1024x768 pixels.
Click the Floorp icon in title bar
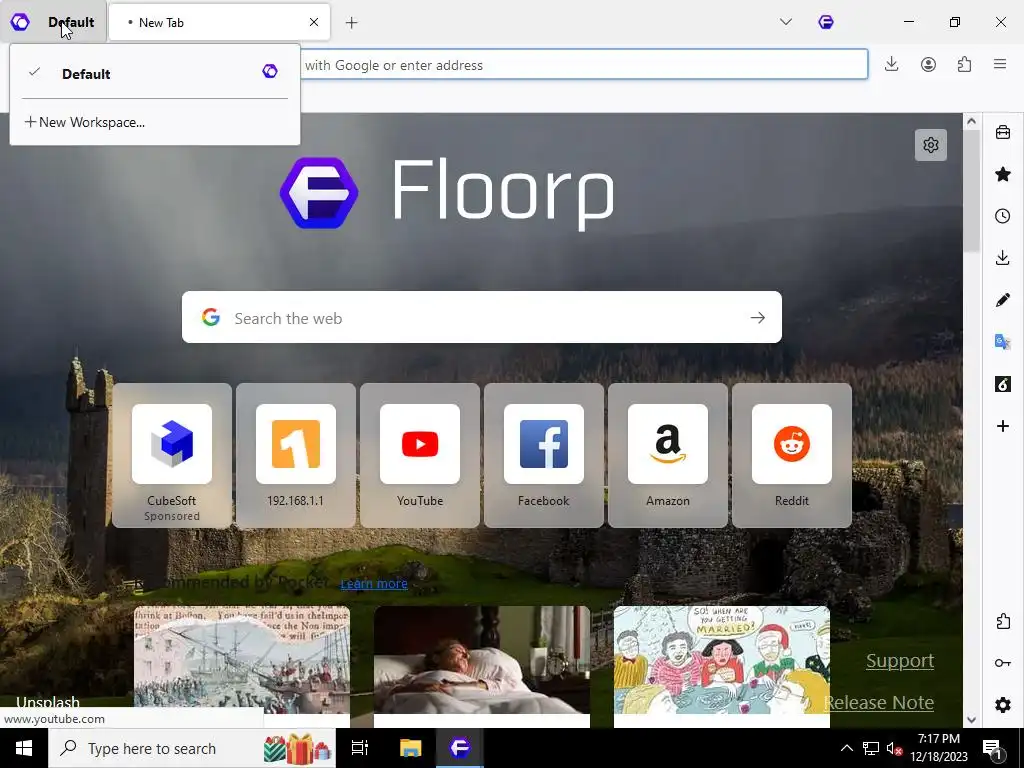click(825, 22)
